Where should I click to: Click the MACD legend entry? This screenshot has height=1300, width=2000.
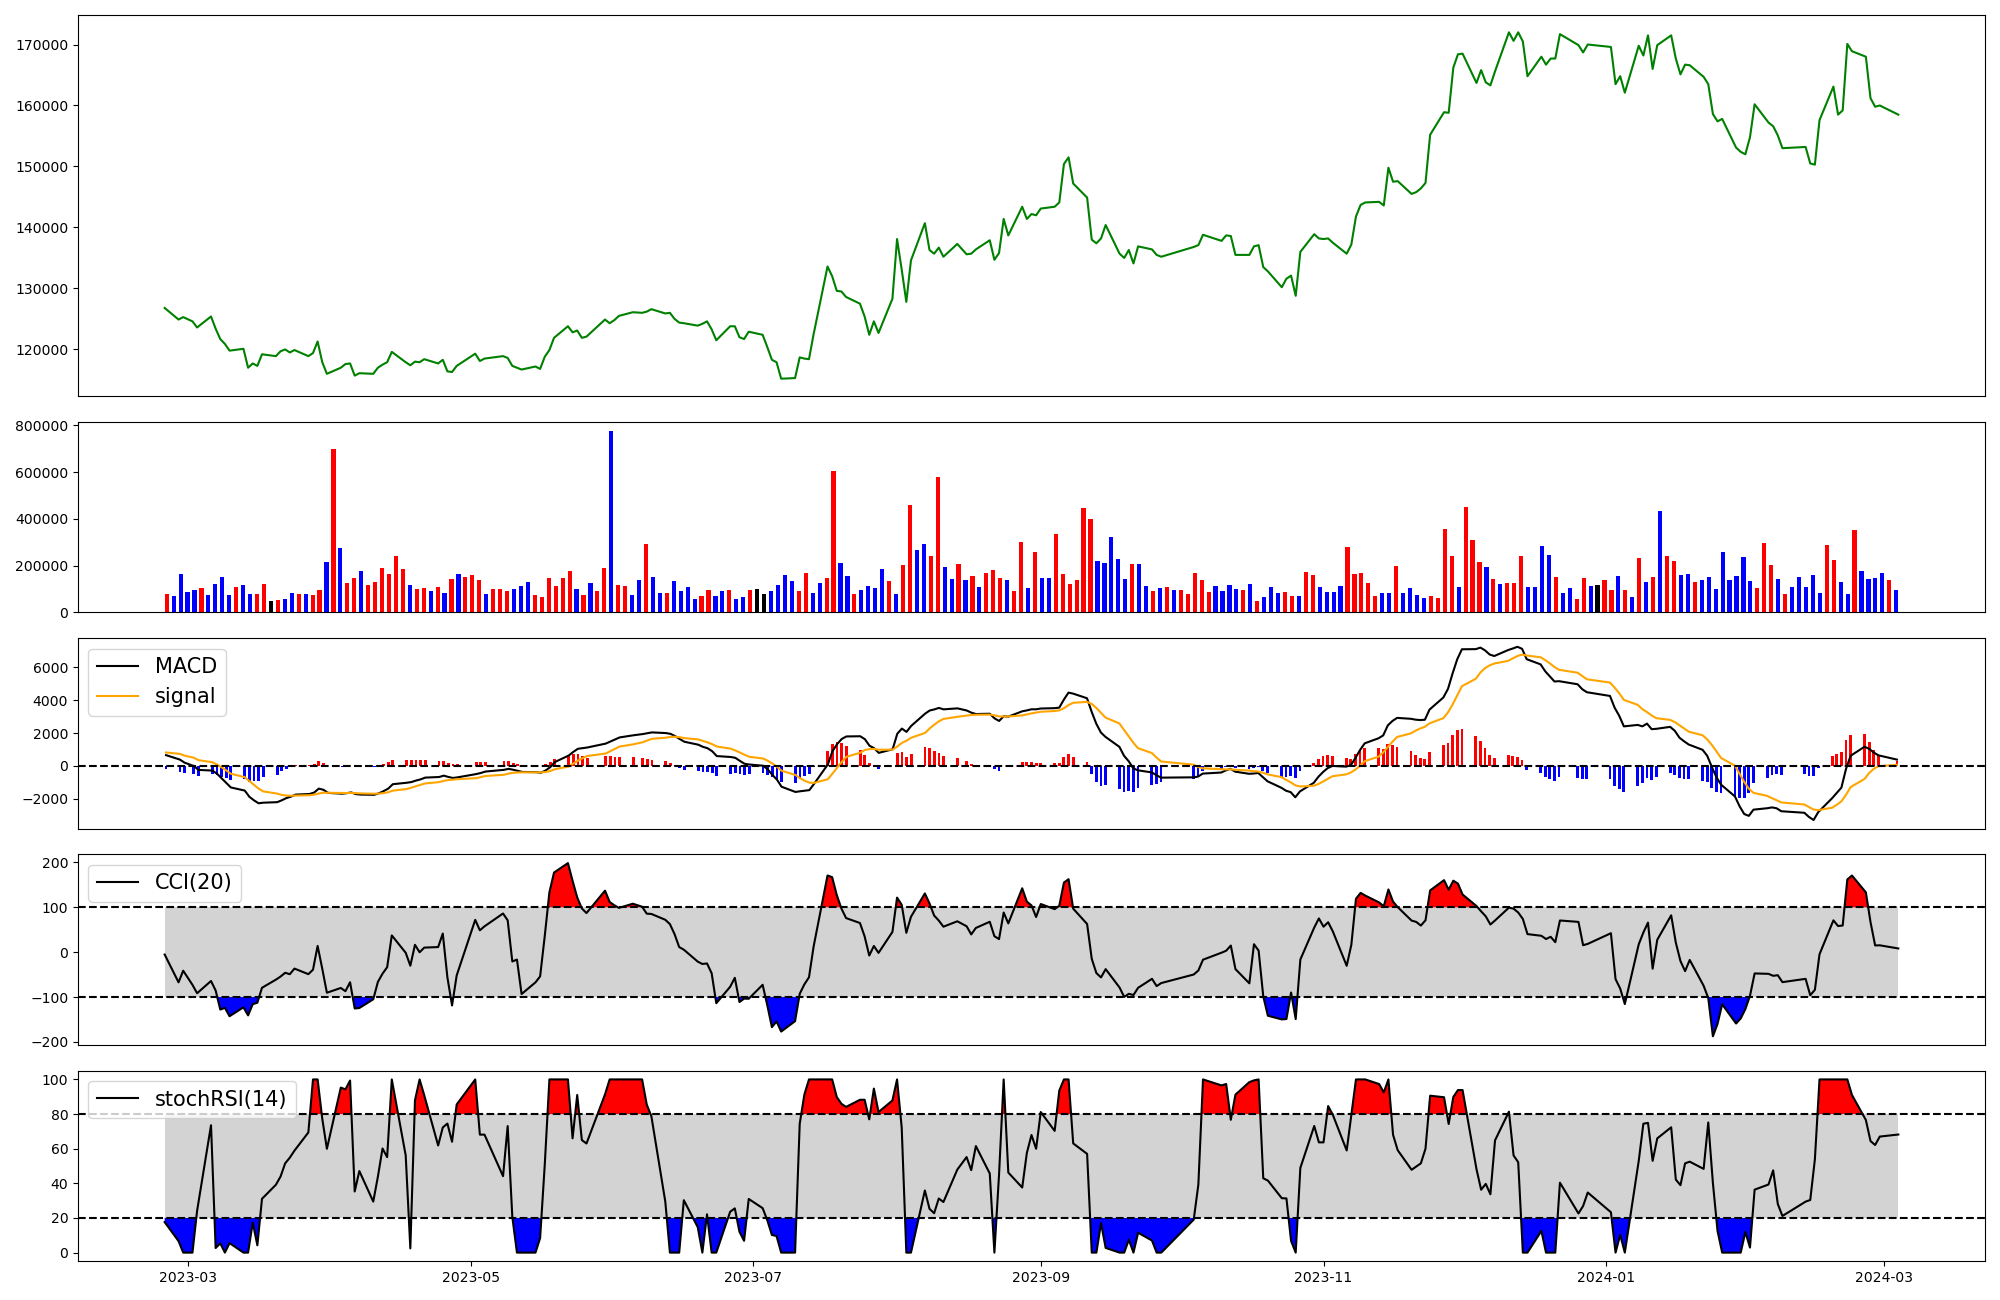185,666
